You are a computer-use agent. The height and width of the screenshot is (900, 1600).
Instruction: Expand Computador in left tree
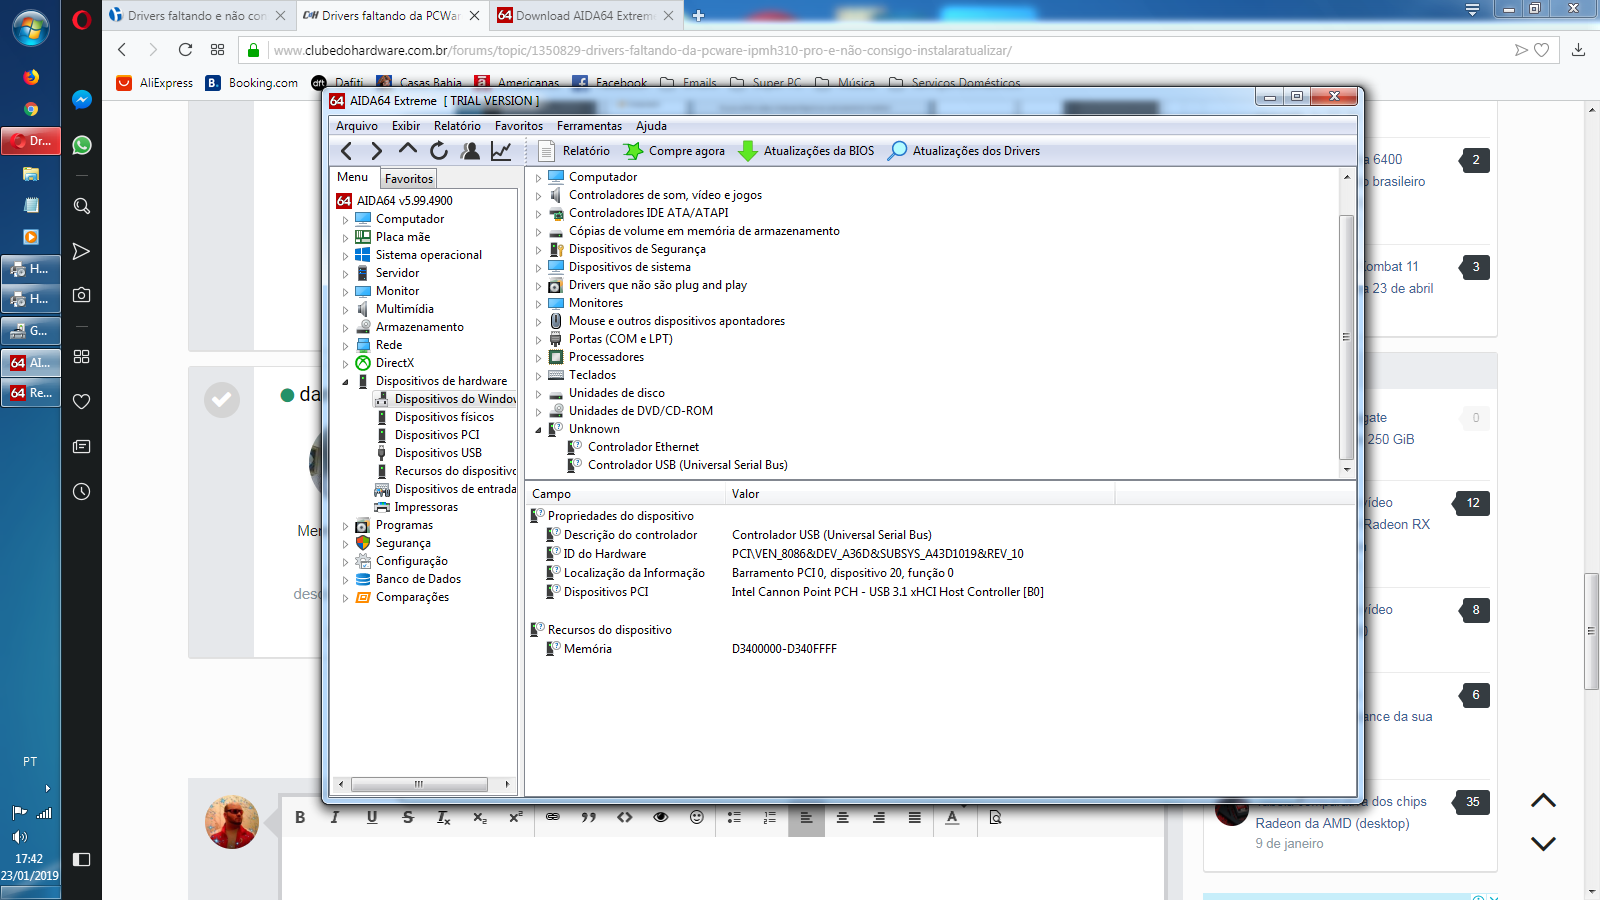tap(346, 220)
